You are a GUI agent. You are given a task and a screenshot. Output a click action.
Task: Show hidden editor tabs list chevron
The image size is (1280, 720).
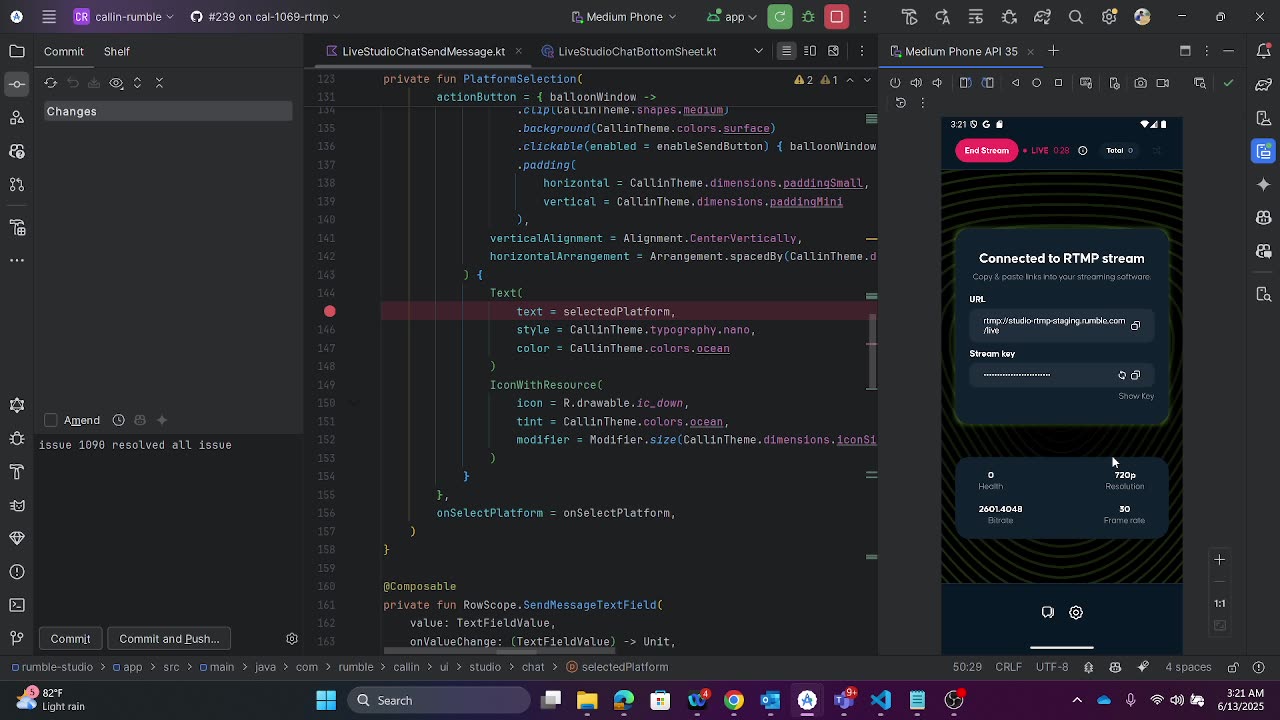click(758, 51)
